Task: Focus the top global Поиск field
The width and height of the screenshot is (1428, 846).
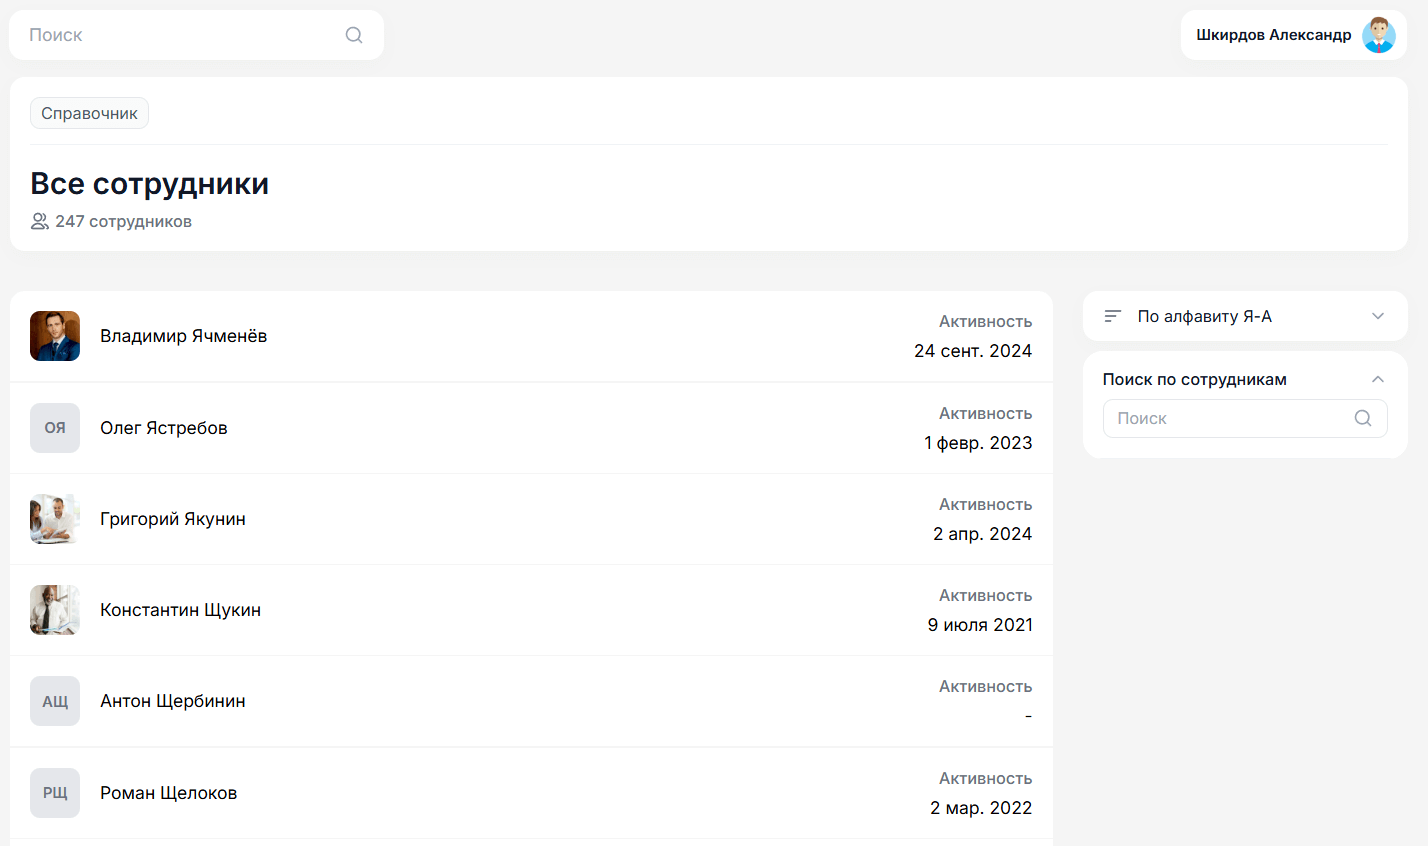Action: 180,35
